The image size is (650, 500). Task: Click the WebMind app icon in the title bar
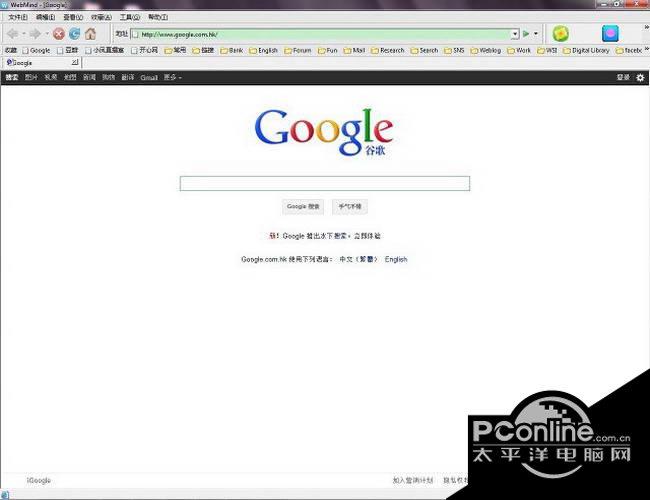[x=4, y=5]
